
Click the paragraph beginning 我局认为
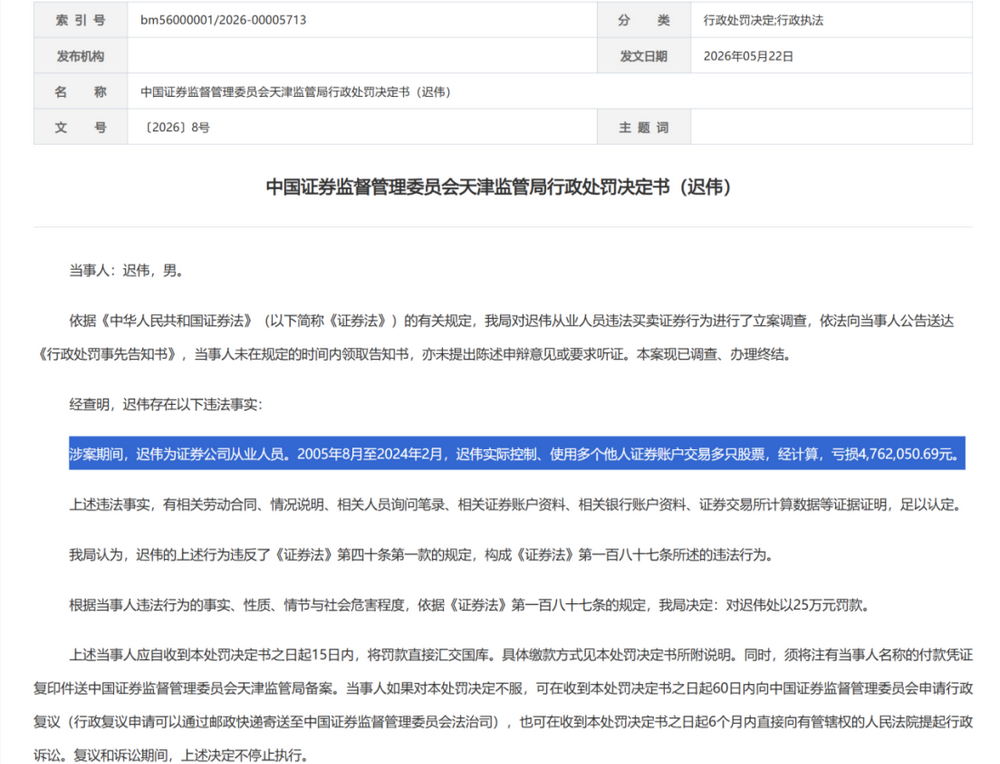(424, 555)
